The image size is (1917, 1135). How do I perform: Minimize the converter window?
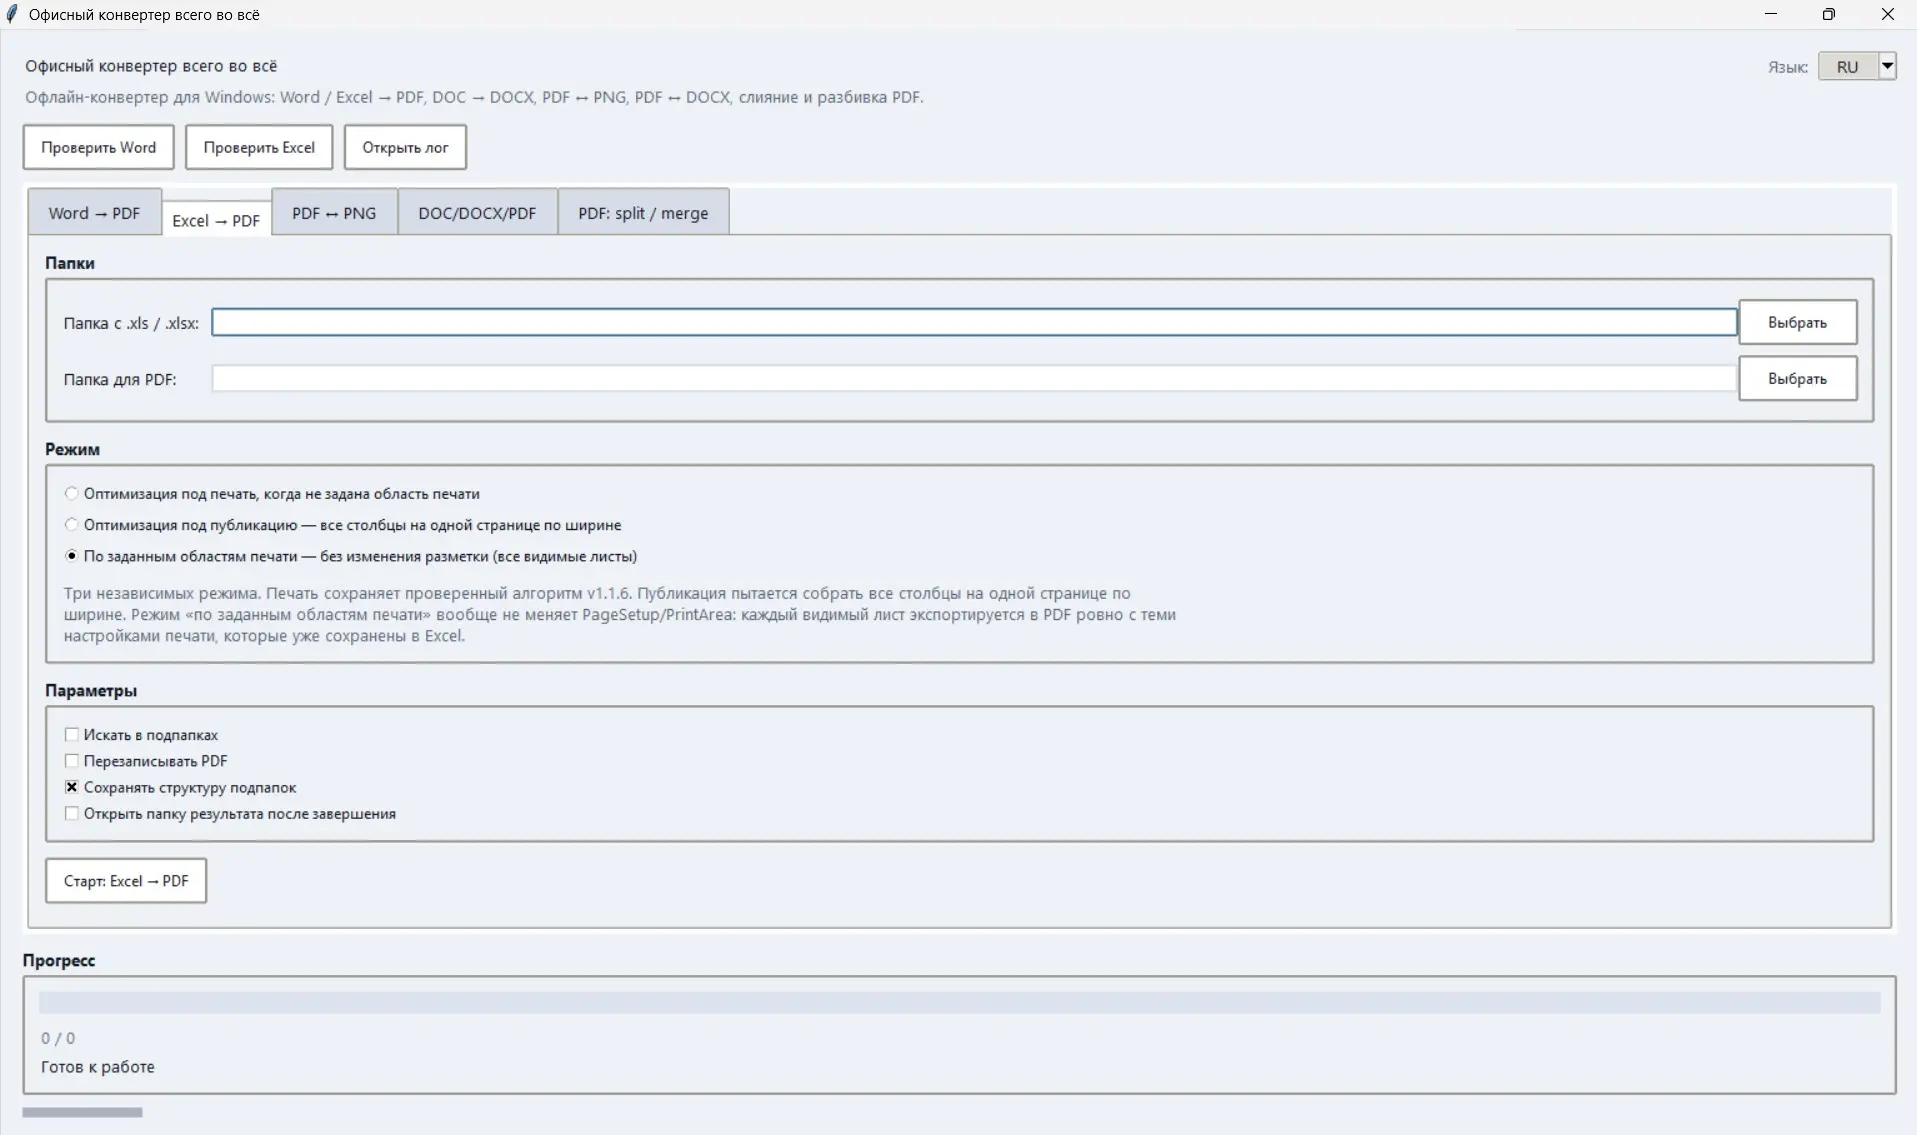(1771, 14)
